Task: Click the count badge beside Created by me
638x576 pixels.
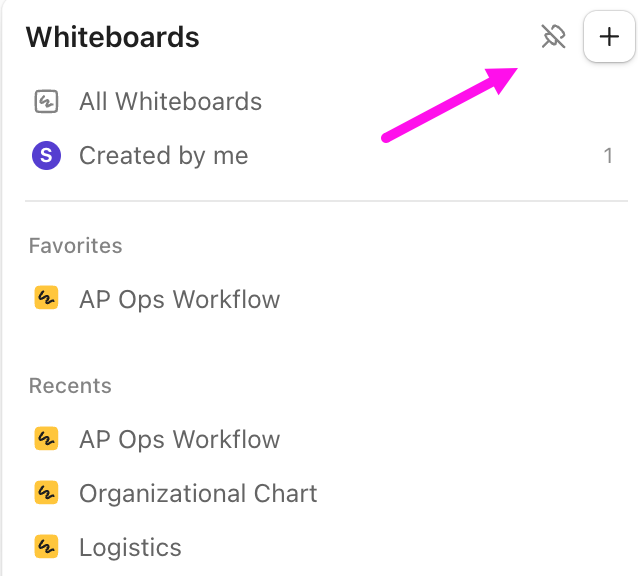Action: point(608,156)
